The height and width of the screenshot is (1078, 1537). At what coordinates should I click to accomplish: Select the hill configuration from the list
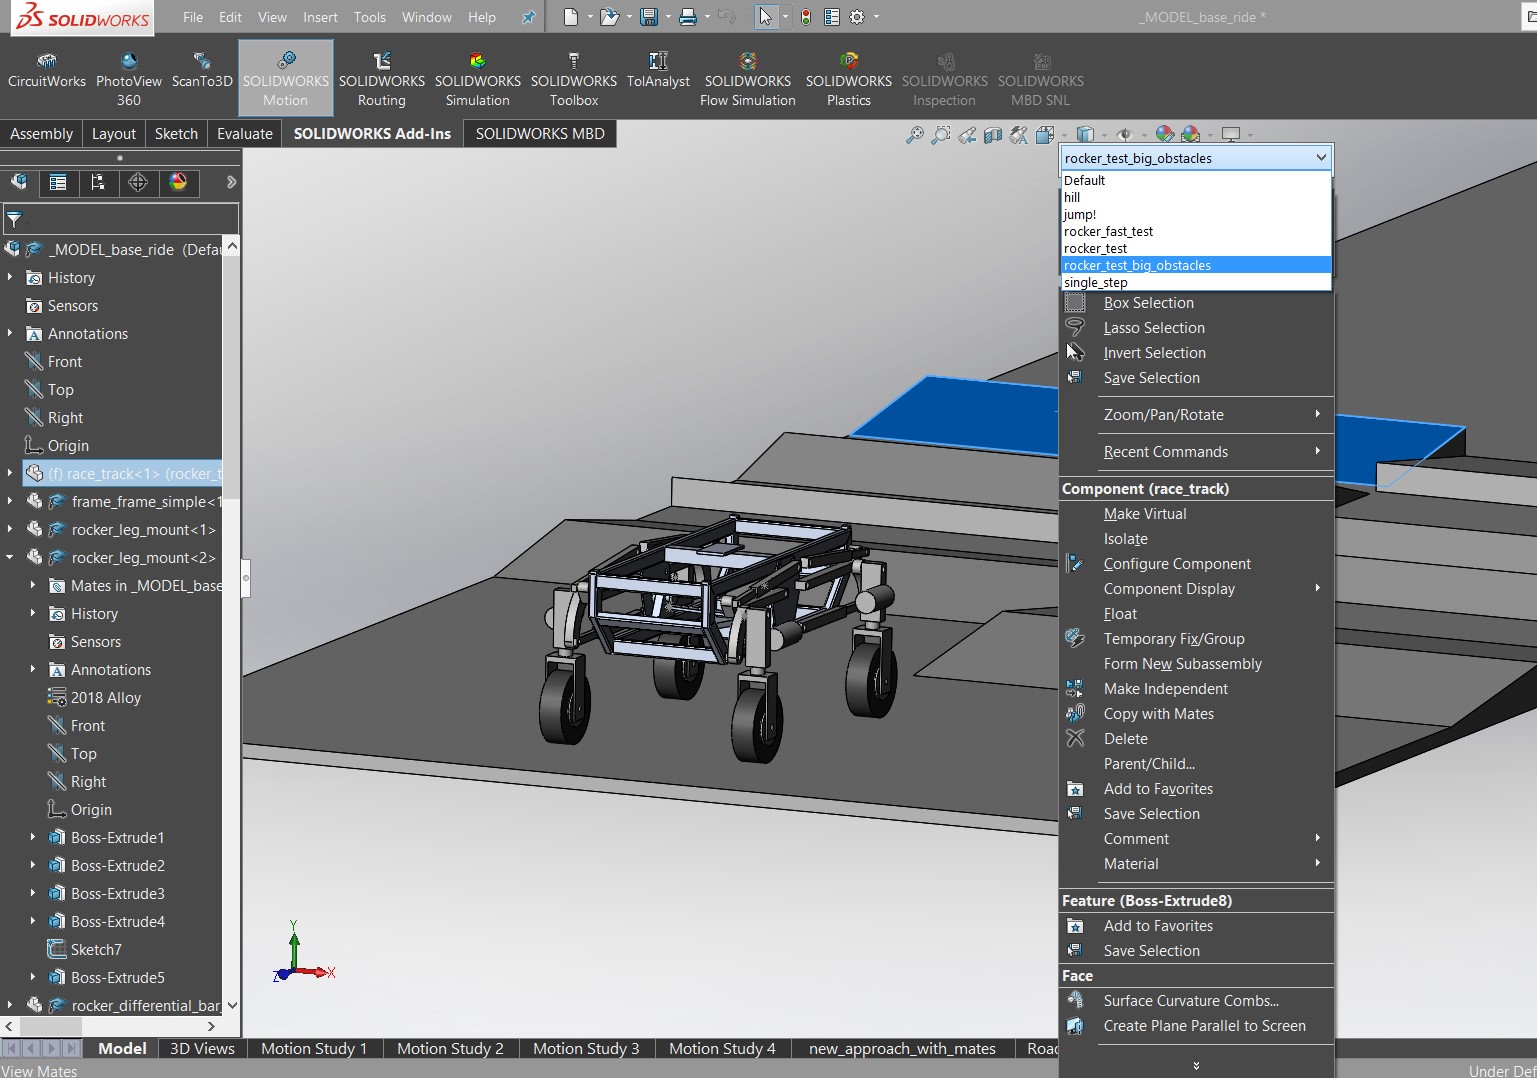tap(1072, 197)
